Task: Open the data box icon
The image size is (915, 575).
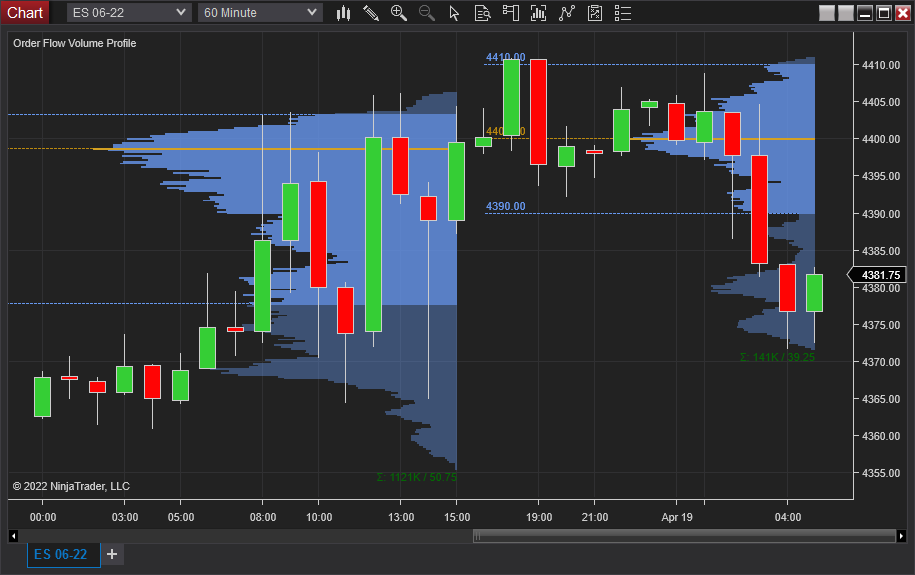Action: pyautogui.click(x=483, y=13)
